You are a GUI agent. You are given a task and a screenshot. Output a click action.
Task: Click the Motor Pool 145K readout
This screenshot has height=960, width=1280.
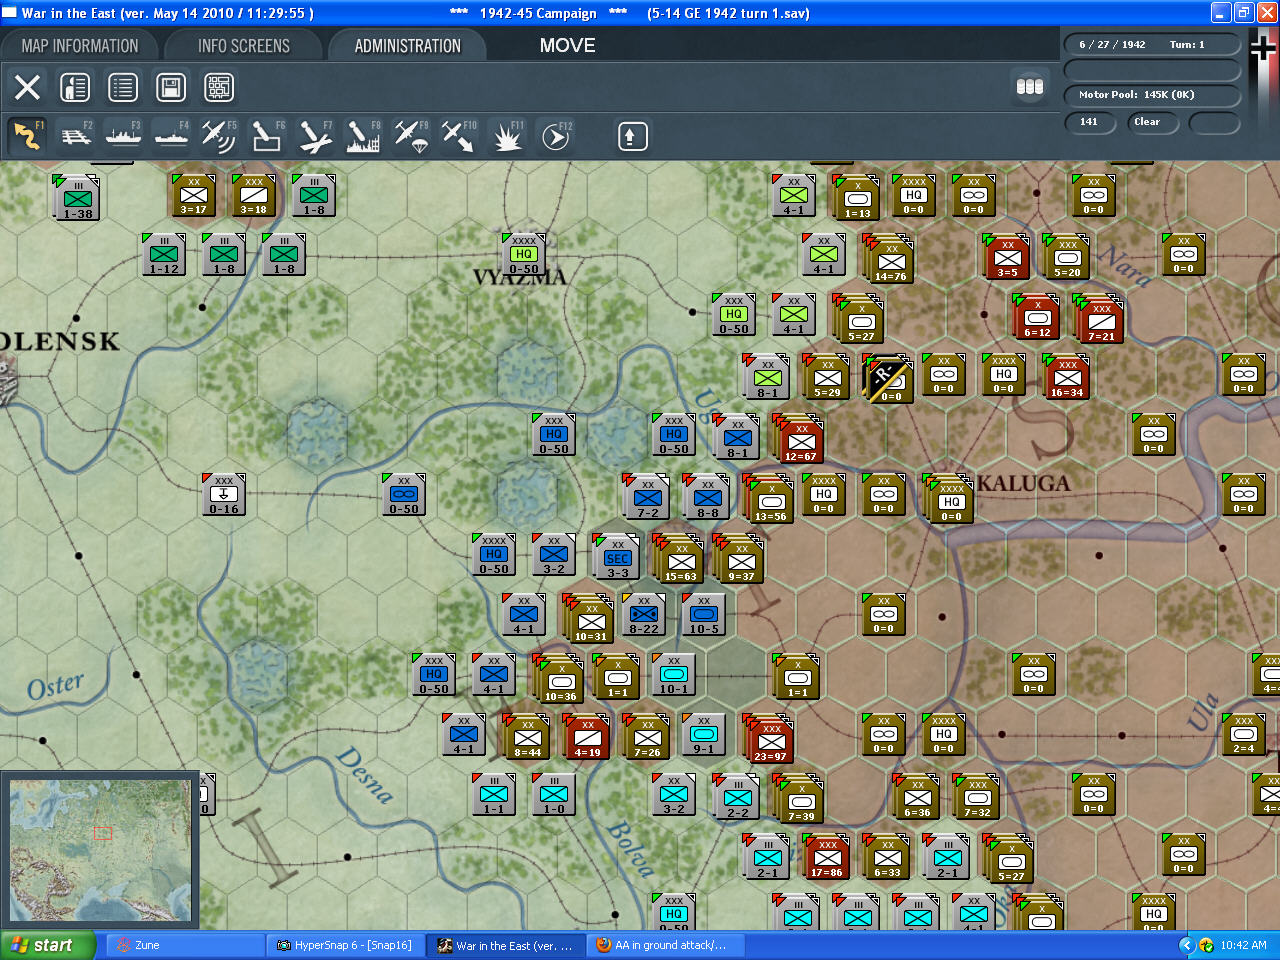pyautogui.click(x=1152, y=95)
